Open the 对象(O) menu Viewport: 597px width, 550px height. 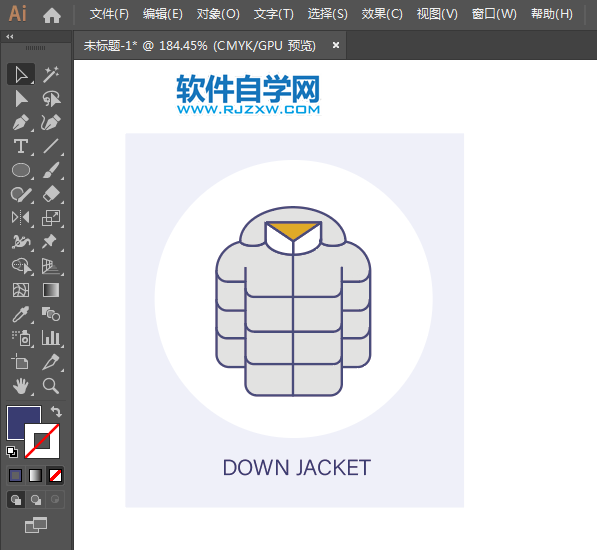pyautogui.click(x=218, y=14)
